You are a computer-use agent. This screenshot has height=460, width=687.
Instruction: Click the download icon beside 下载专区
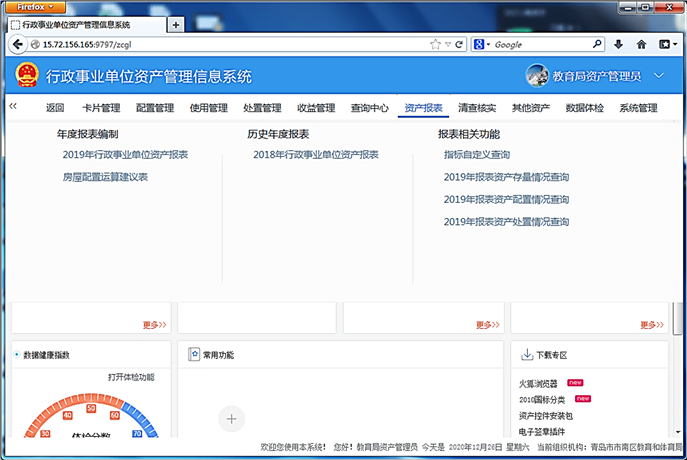pyautogui.click(x=527, y=354)
